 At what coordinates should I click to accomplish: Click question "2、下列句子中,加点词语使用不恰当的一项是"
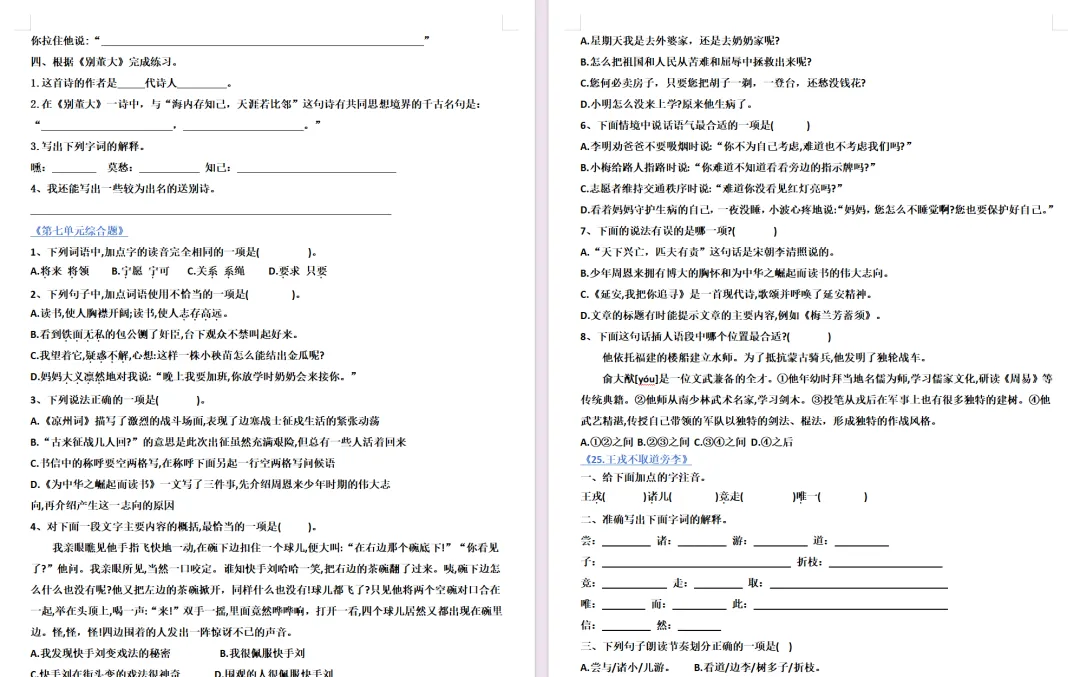[x=165, y=294]
